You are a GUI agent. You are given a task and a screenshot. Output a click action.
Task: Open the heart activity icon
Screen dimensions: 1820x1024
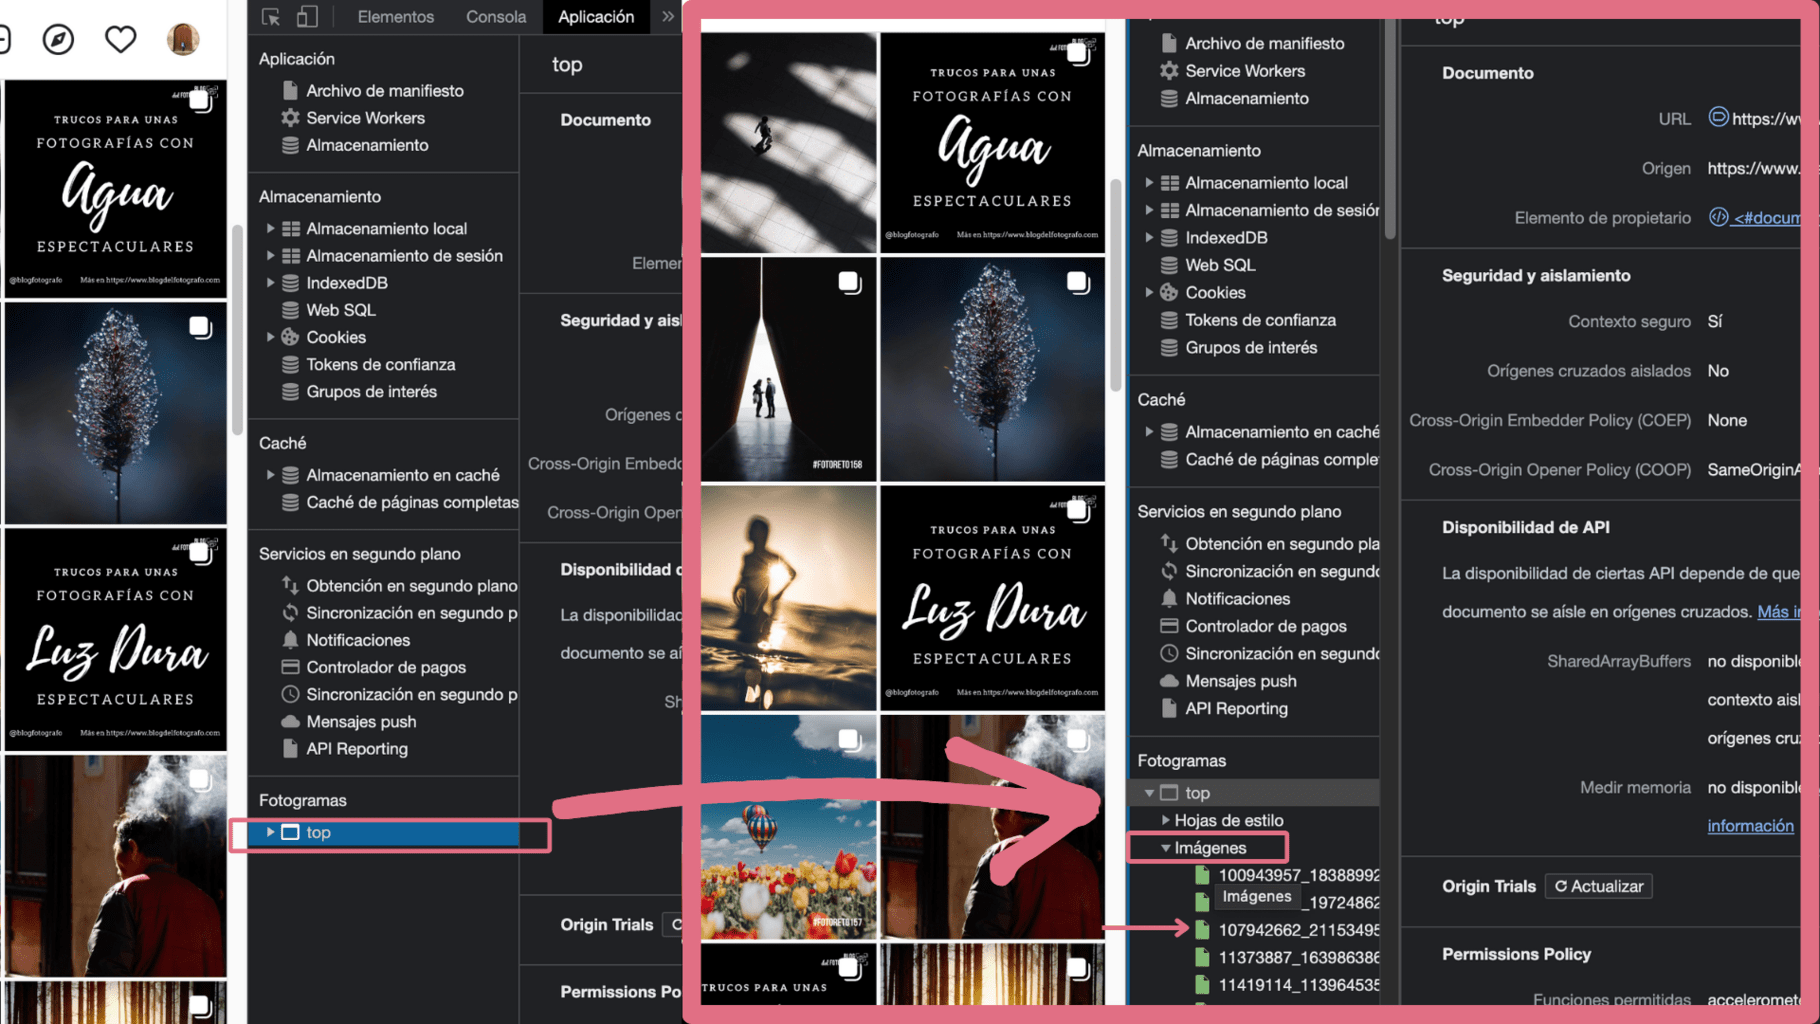121,39
